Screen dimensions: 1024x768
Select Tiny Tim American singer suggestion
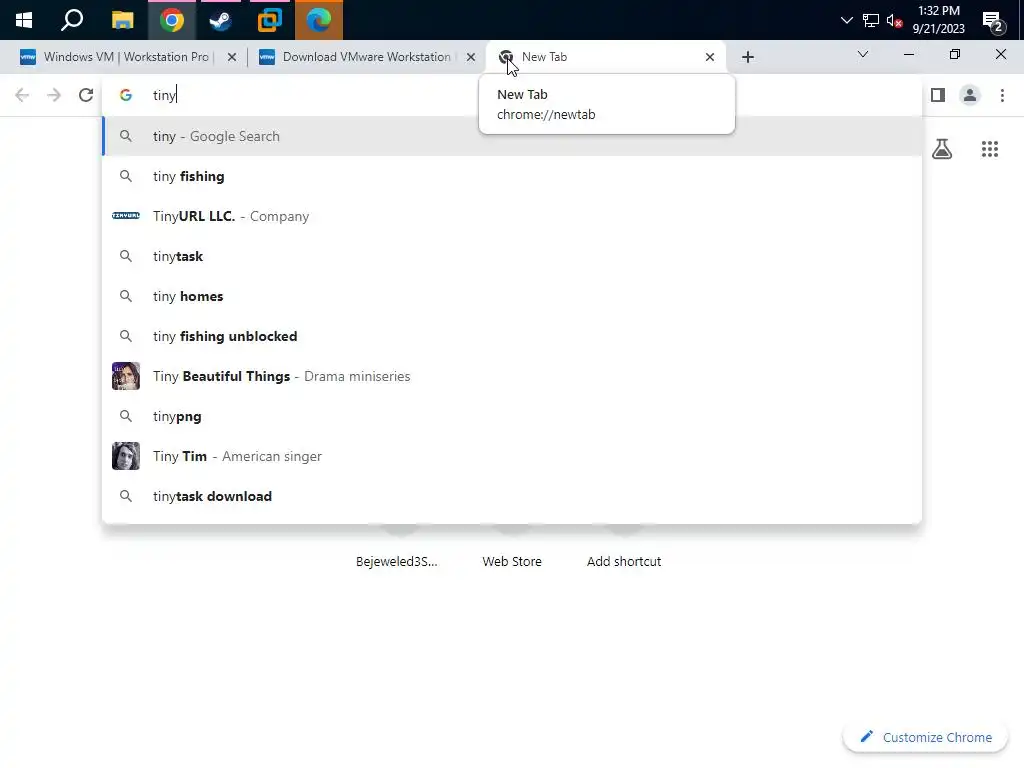[x=512, y=456]
